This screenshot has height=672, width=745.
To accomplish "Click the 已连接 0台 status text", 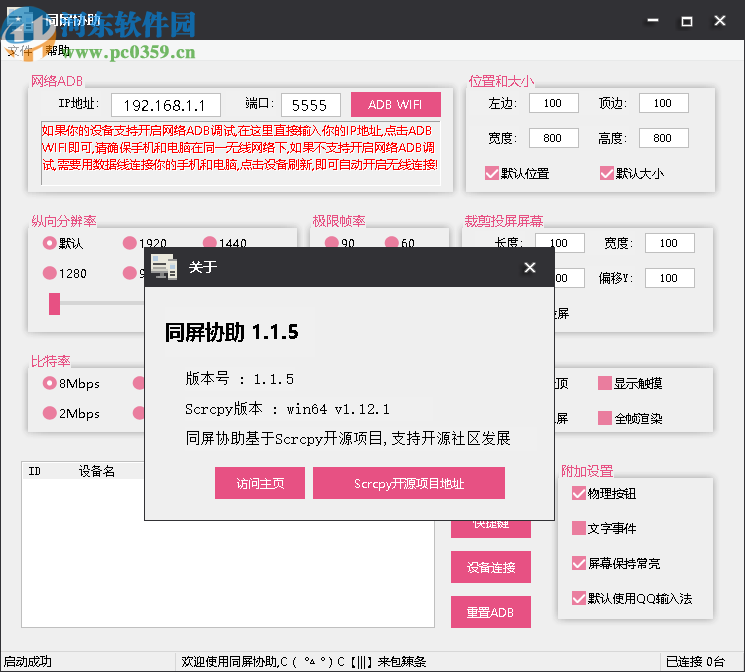I will 695,662.
